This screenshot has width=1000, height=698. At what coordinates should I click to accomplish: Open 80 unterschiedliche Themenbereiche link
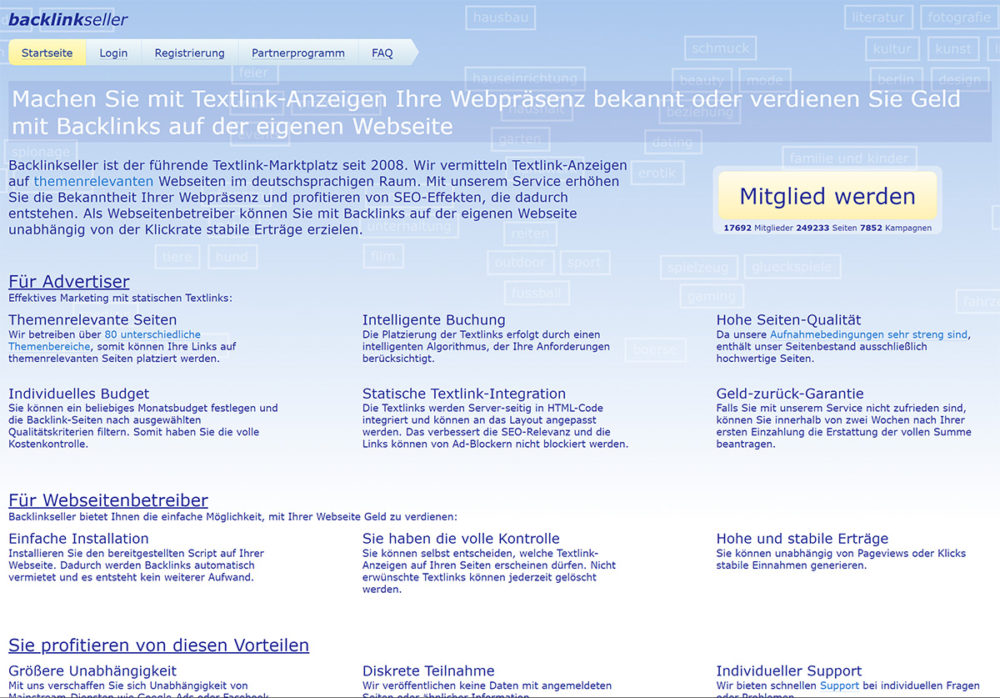click(104, 340)
